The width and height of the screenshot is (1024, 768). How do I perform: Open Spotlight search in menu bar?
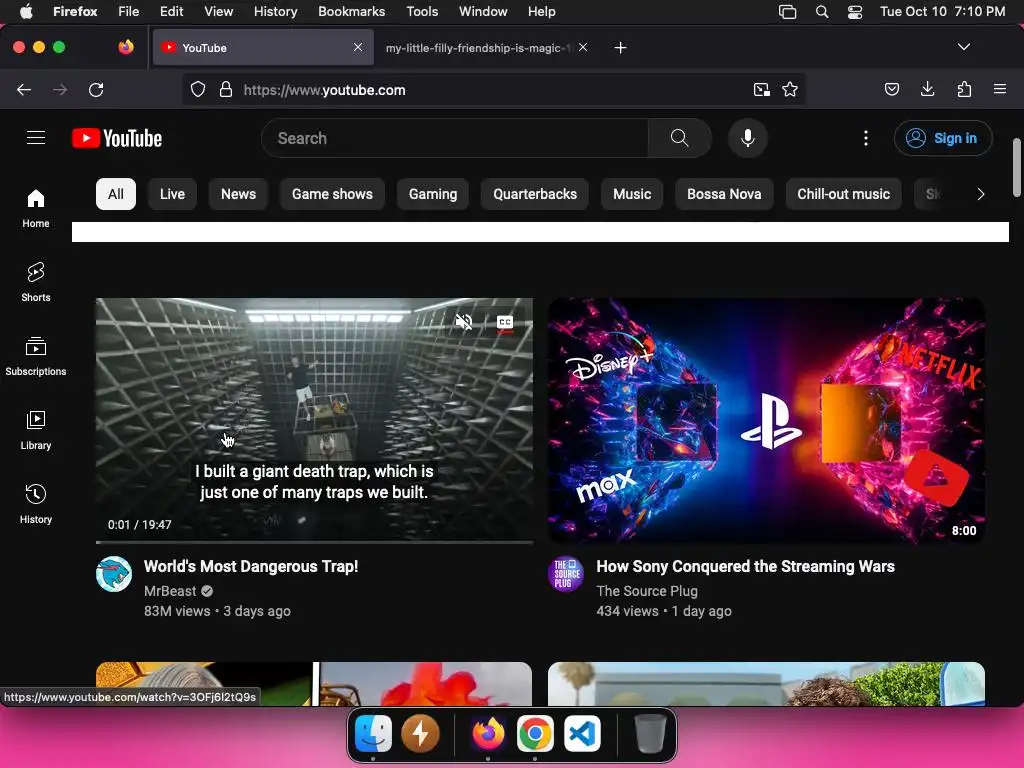coord(822,12)
